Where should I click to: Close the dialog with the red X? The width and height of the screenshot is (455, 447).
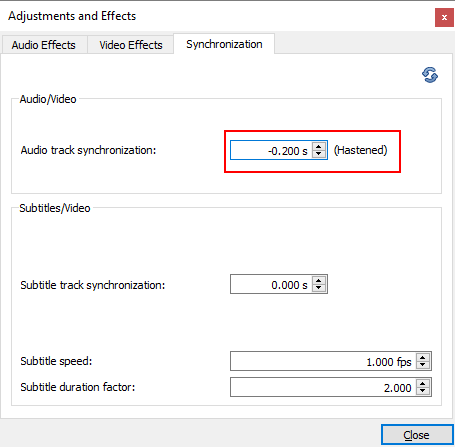click(x=444, y=17)
